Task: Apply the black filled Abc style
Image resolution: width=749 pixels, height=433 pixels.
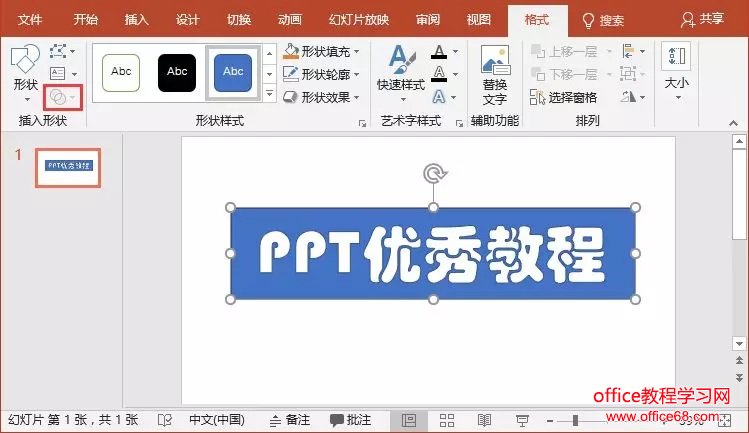Action: (x=177, y=73)
